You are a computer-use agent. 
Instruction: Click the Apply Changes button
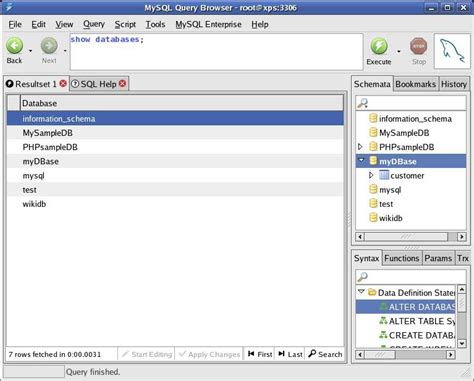pyautogui.click(x=210, y=354)
